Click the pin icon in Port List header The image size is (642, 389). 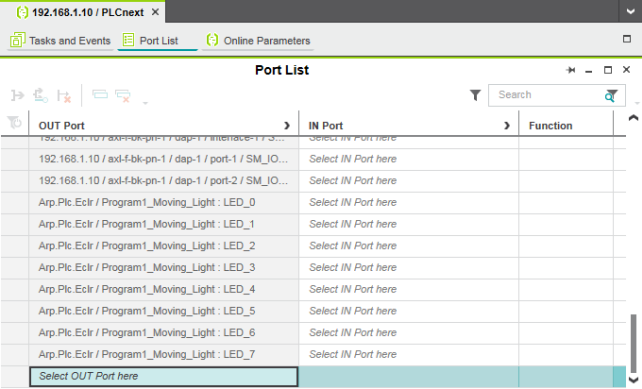pyautogui.click(x=570, y=70)
